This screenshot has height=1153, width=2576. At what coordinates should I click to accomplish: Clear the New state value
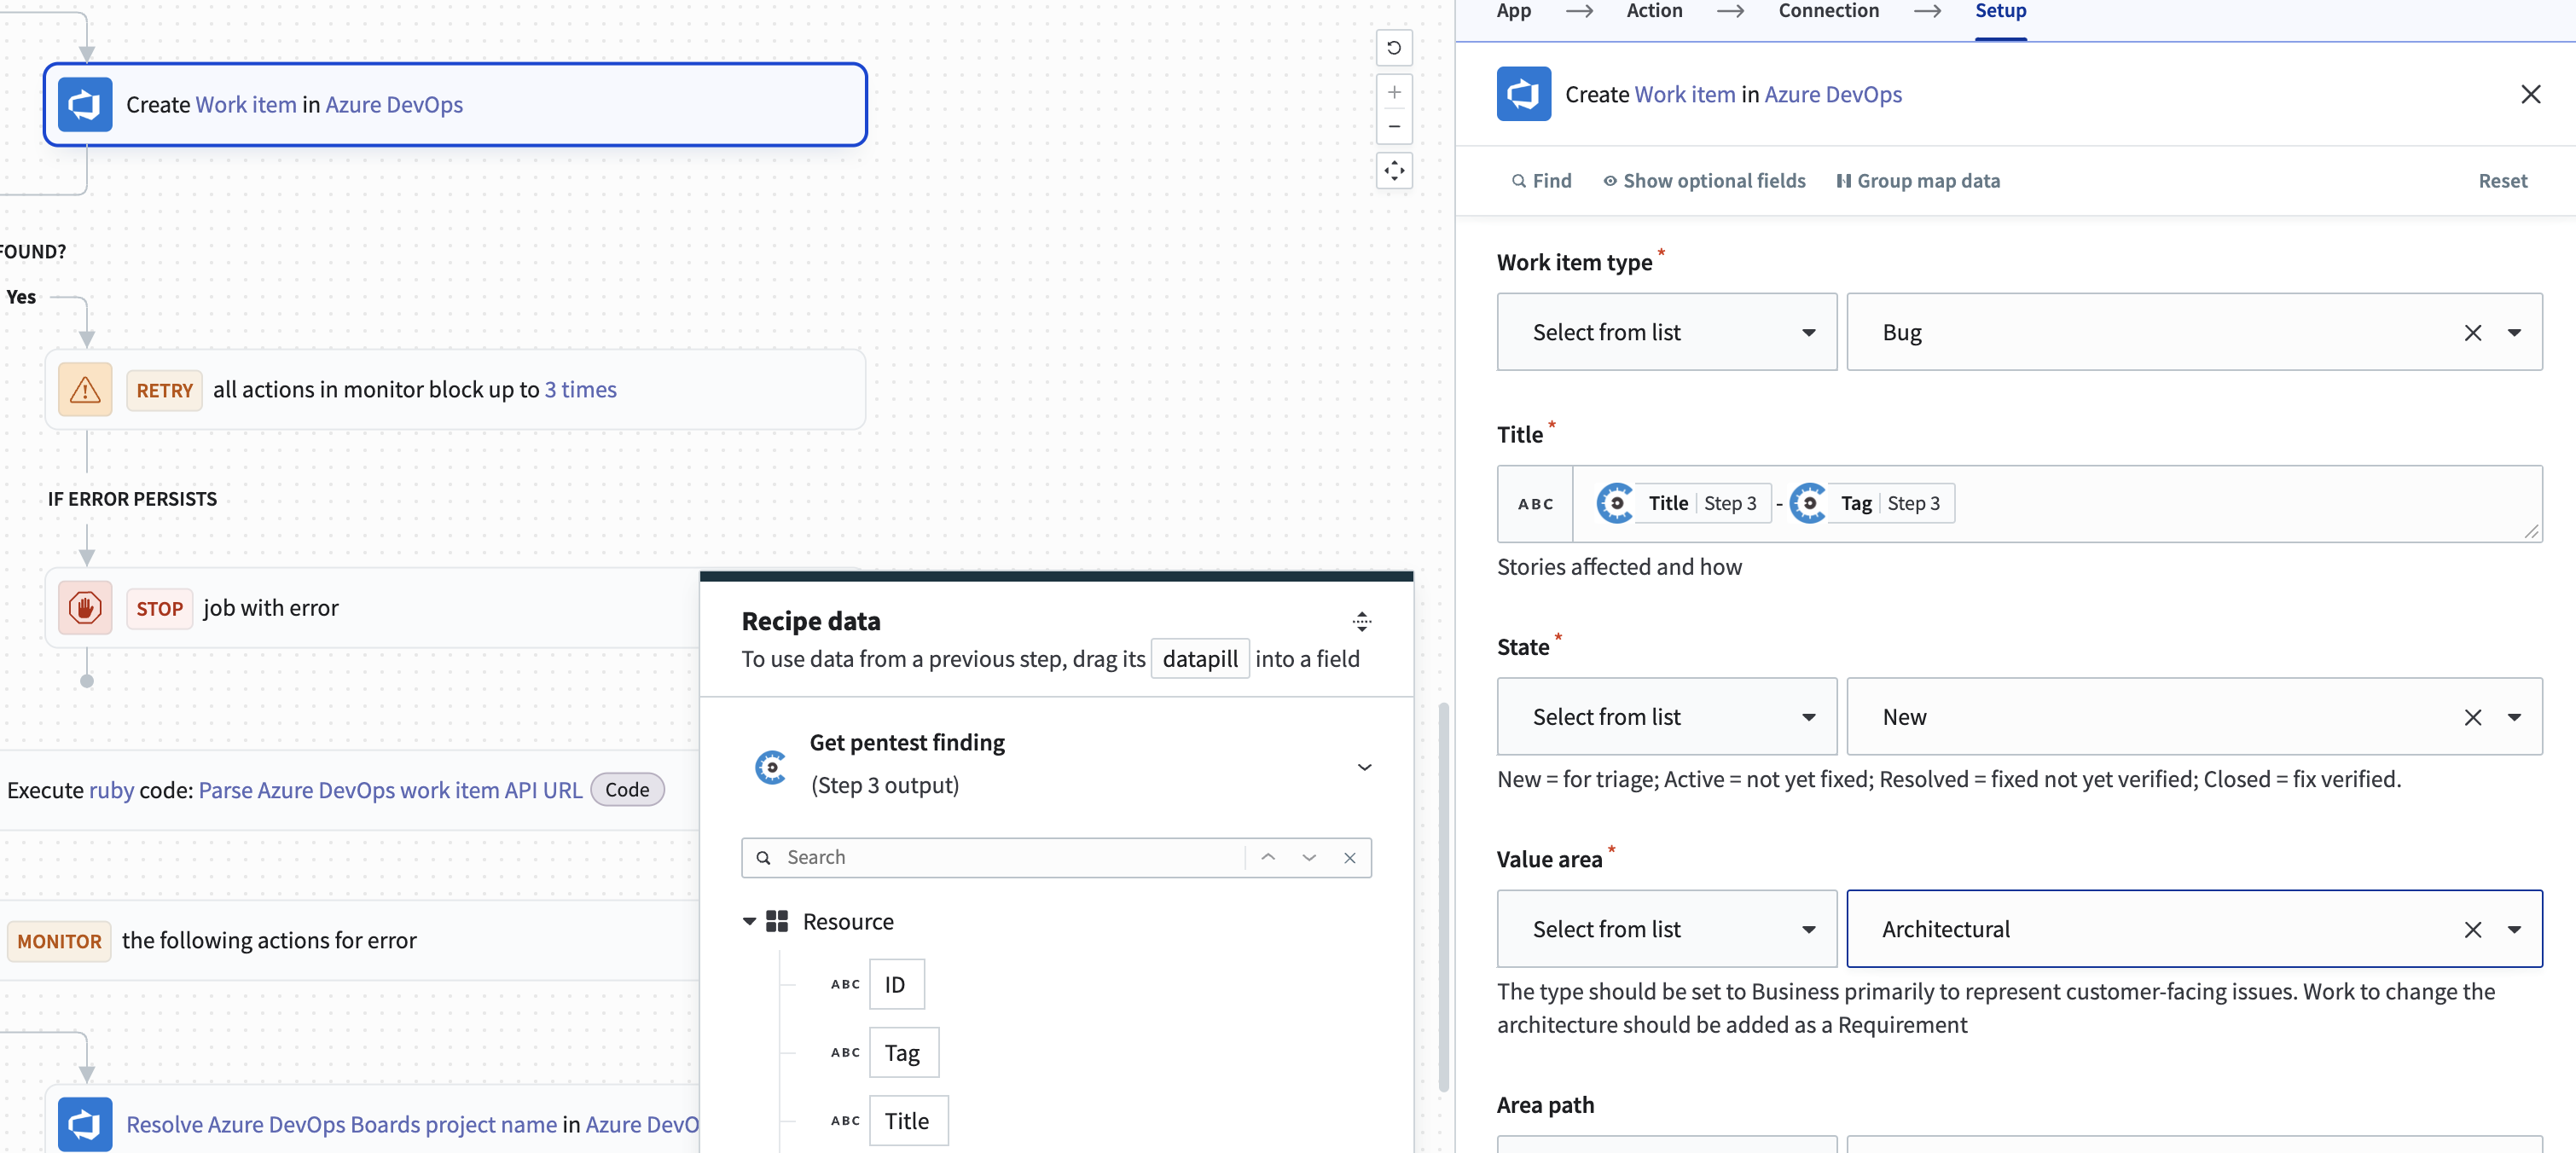[x=2473, y=717]
